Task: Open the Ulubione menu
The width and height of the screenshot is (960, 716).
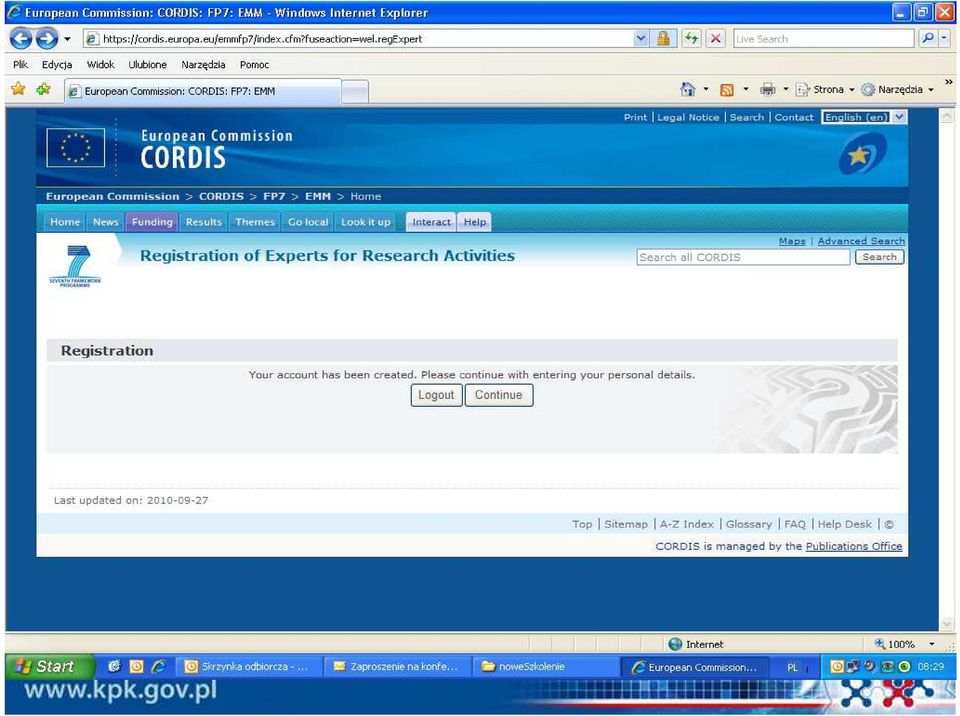Action: click(x=148, y=64)
